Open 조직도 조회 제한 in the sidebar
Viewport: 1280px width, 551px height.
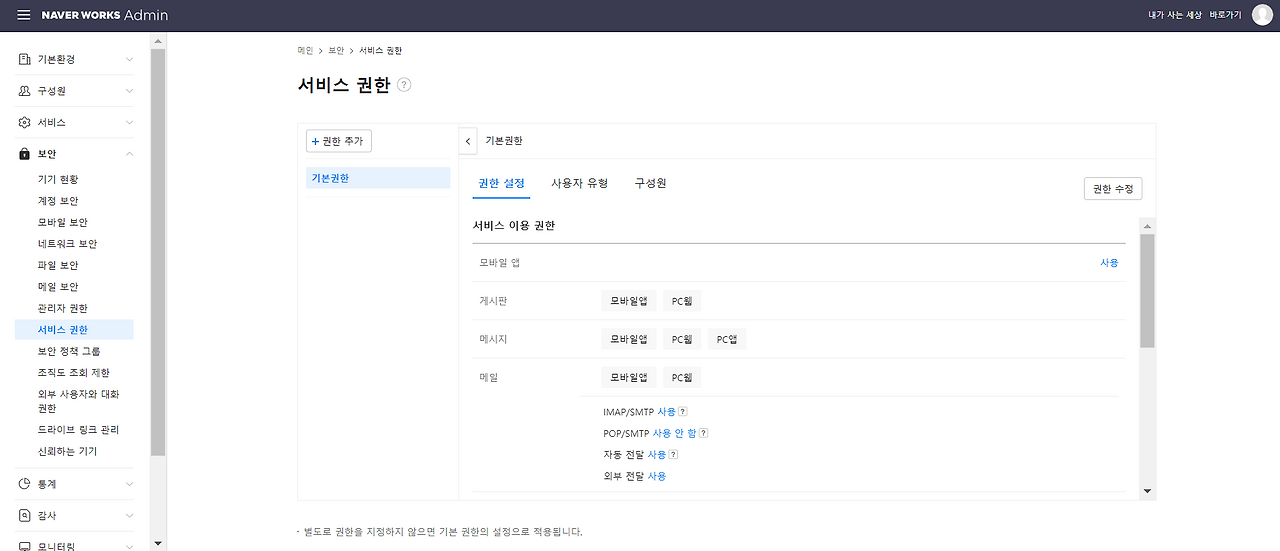(74, 373)
